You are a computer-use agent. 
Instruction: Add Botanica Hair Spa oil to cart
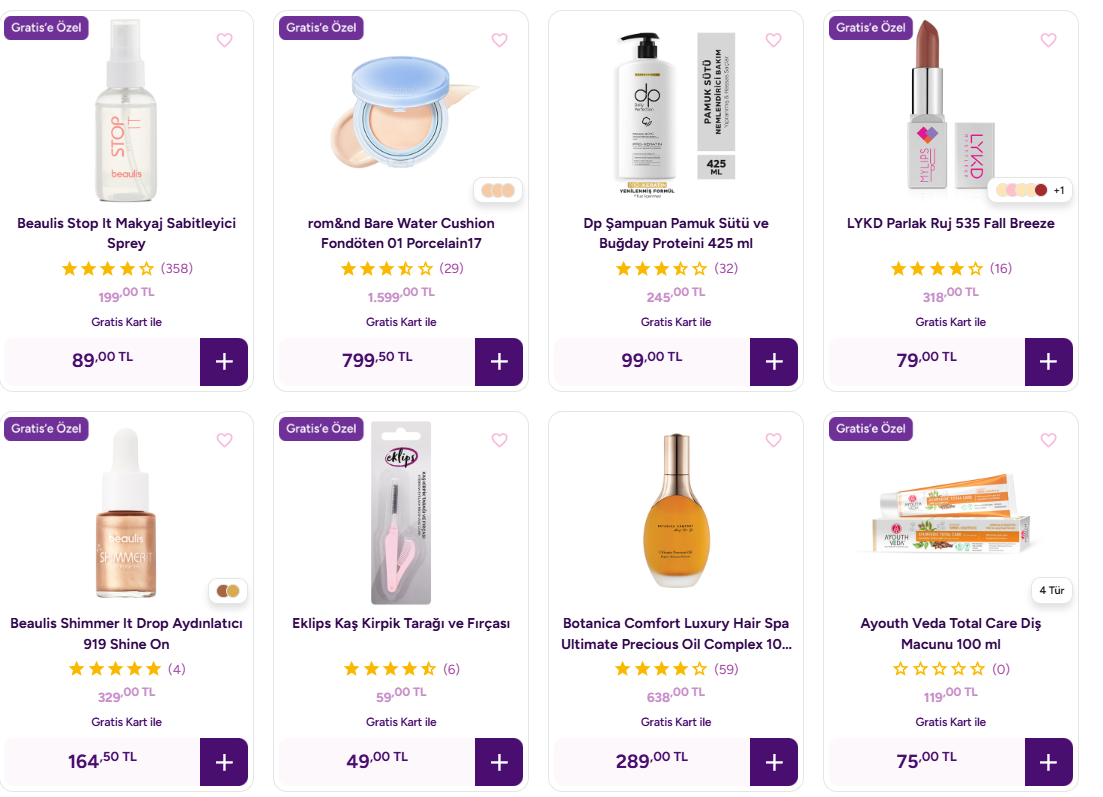point(774,762)
